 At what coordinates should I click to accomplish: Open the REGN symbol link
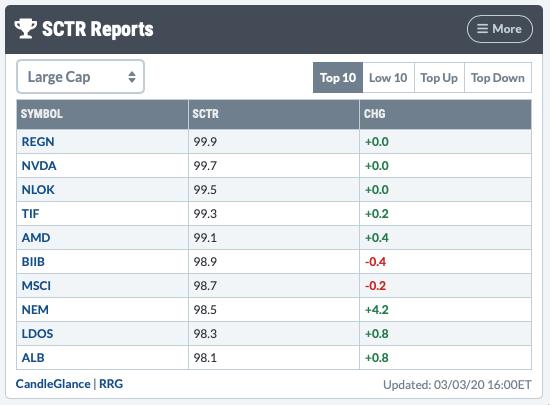38,142
